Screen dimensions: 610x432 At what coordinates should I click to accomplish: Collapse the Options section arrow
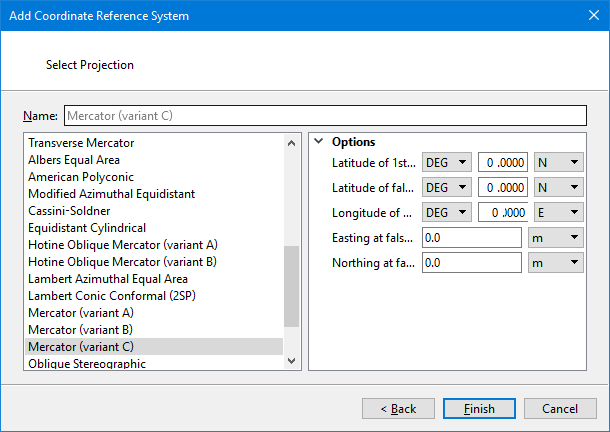(318, 142)
